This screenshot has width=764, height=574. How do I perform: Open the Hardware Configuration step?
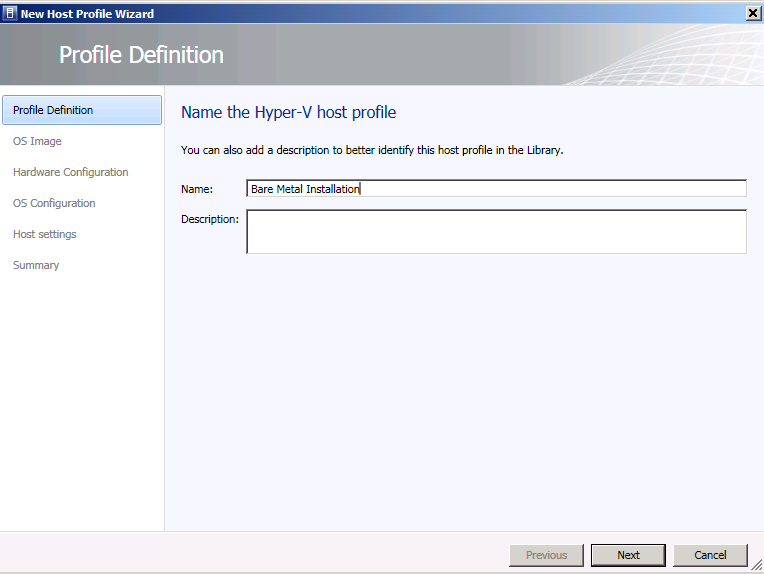[x=70, y=172]
